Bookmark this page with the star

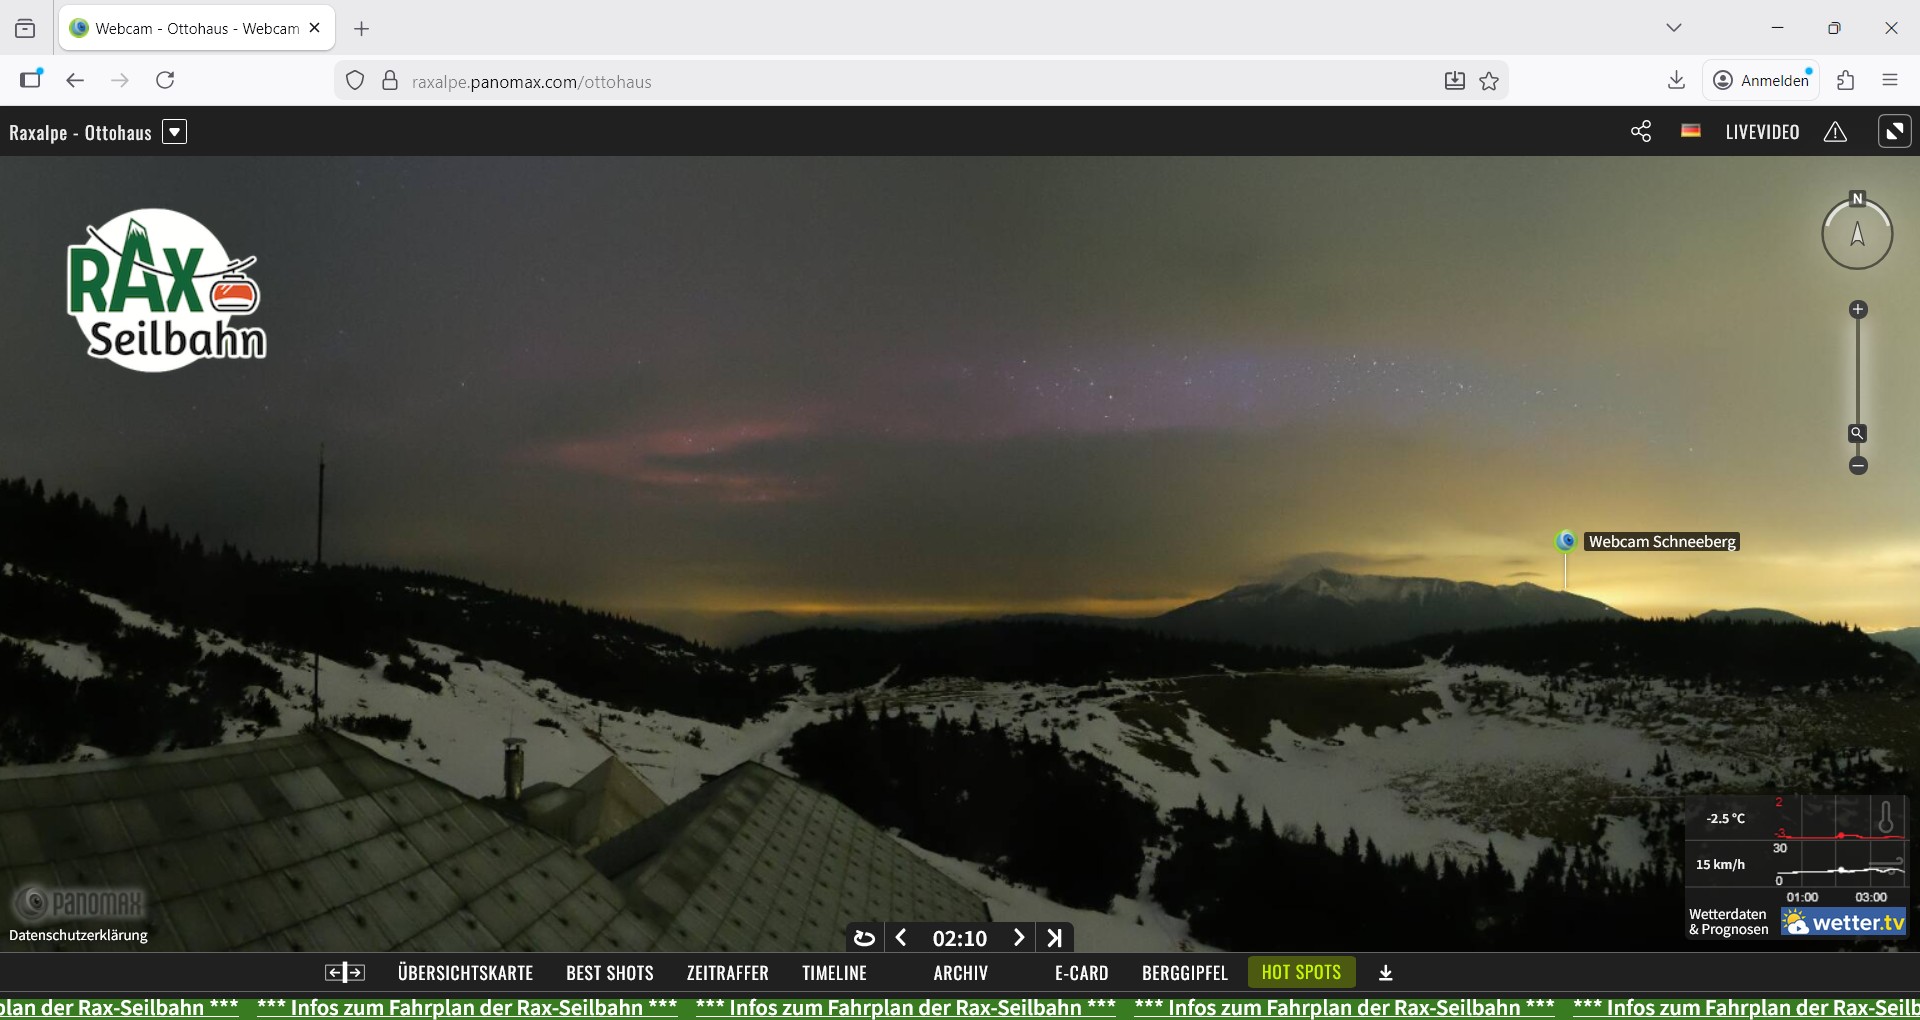point(1489,81)
